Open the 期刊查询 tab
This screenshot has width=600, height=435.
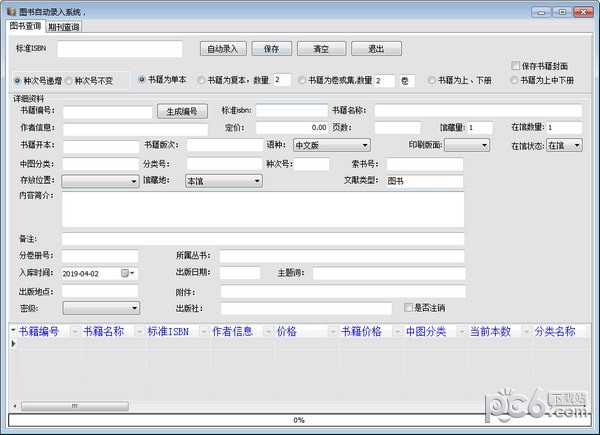[64, 27]
